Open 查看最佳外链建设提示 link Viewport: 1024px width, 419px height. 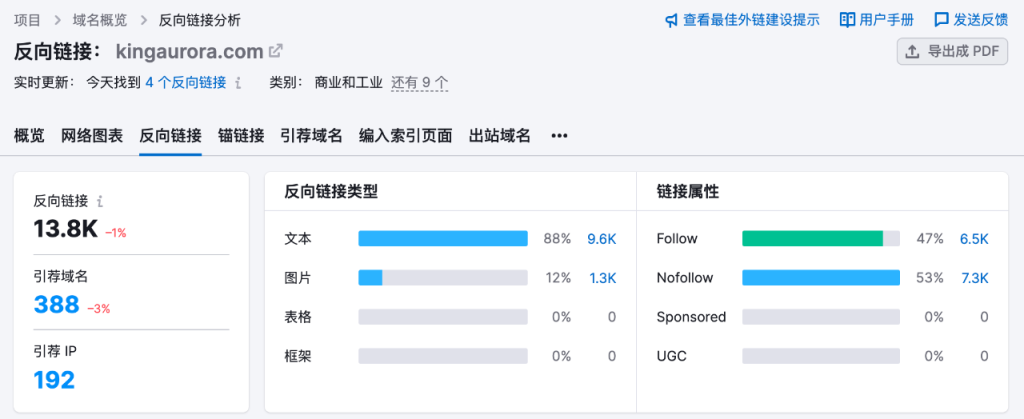(751, 20)
